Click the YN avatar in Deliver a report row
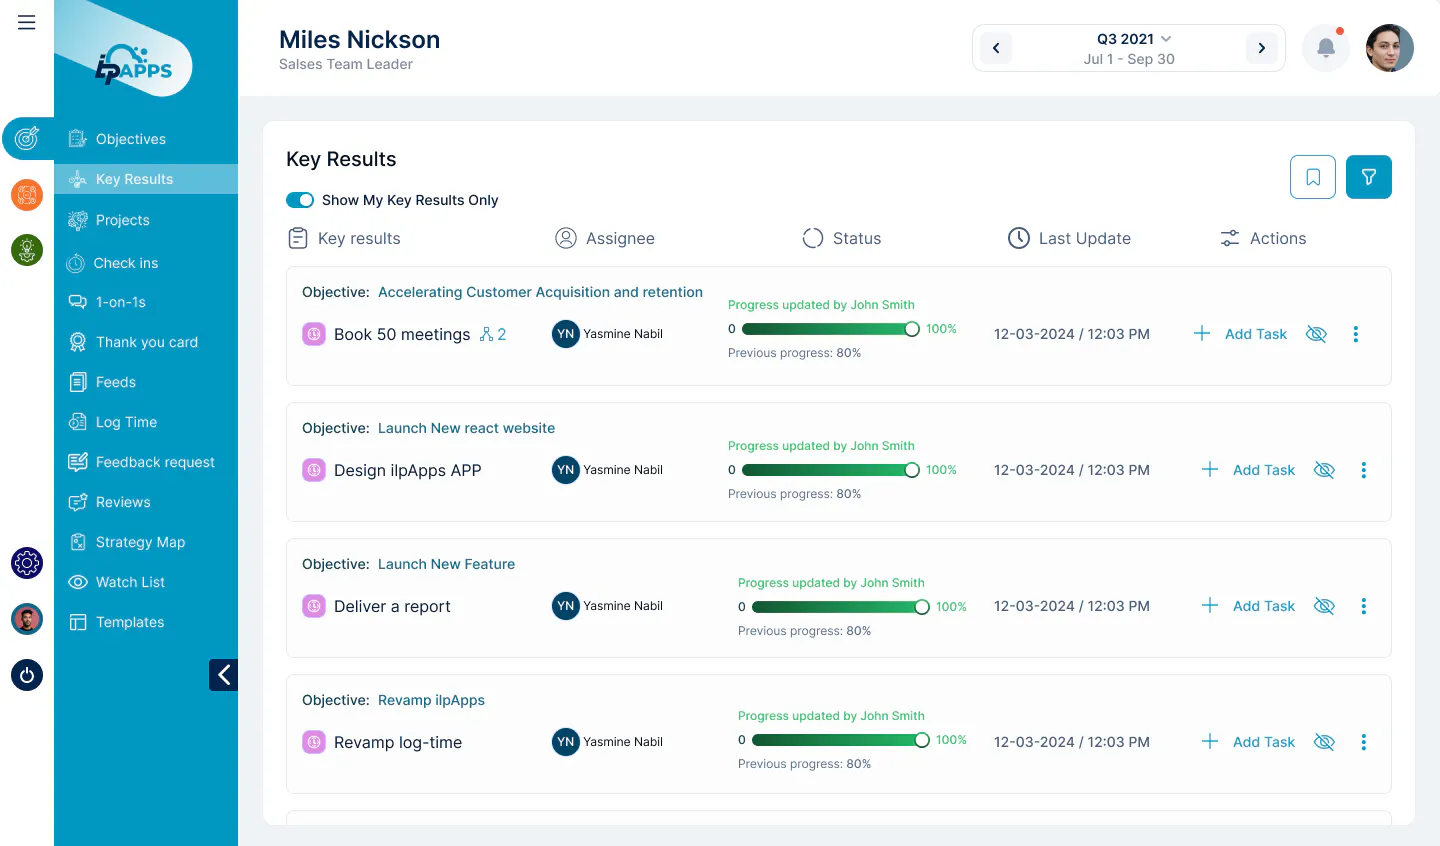Image resolution: width=1440 pixels, height=846 pixels. point(566,606)
